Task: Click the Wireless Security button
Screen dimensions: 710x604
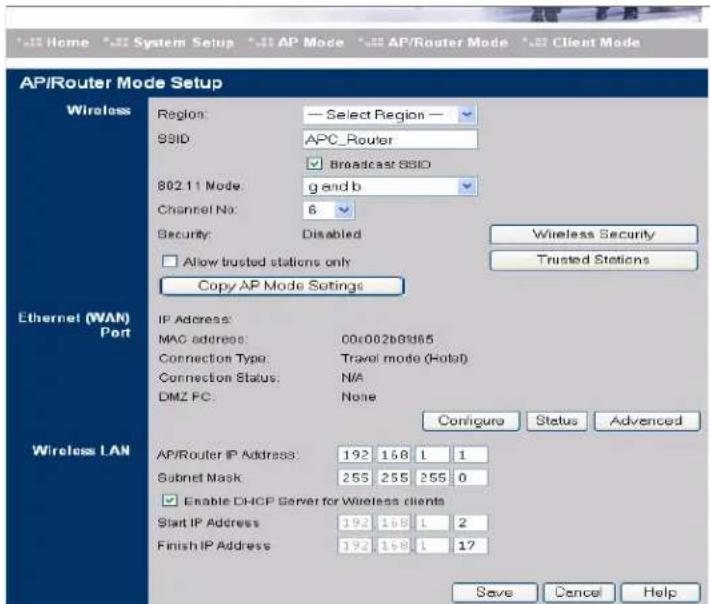Action: (594, 235)
